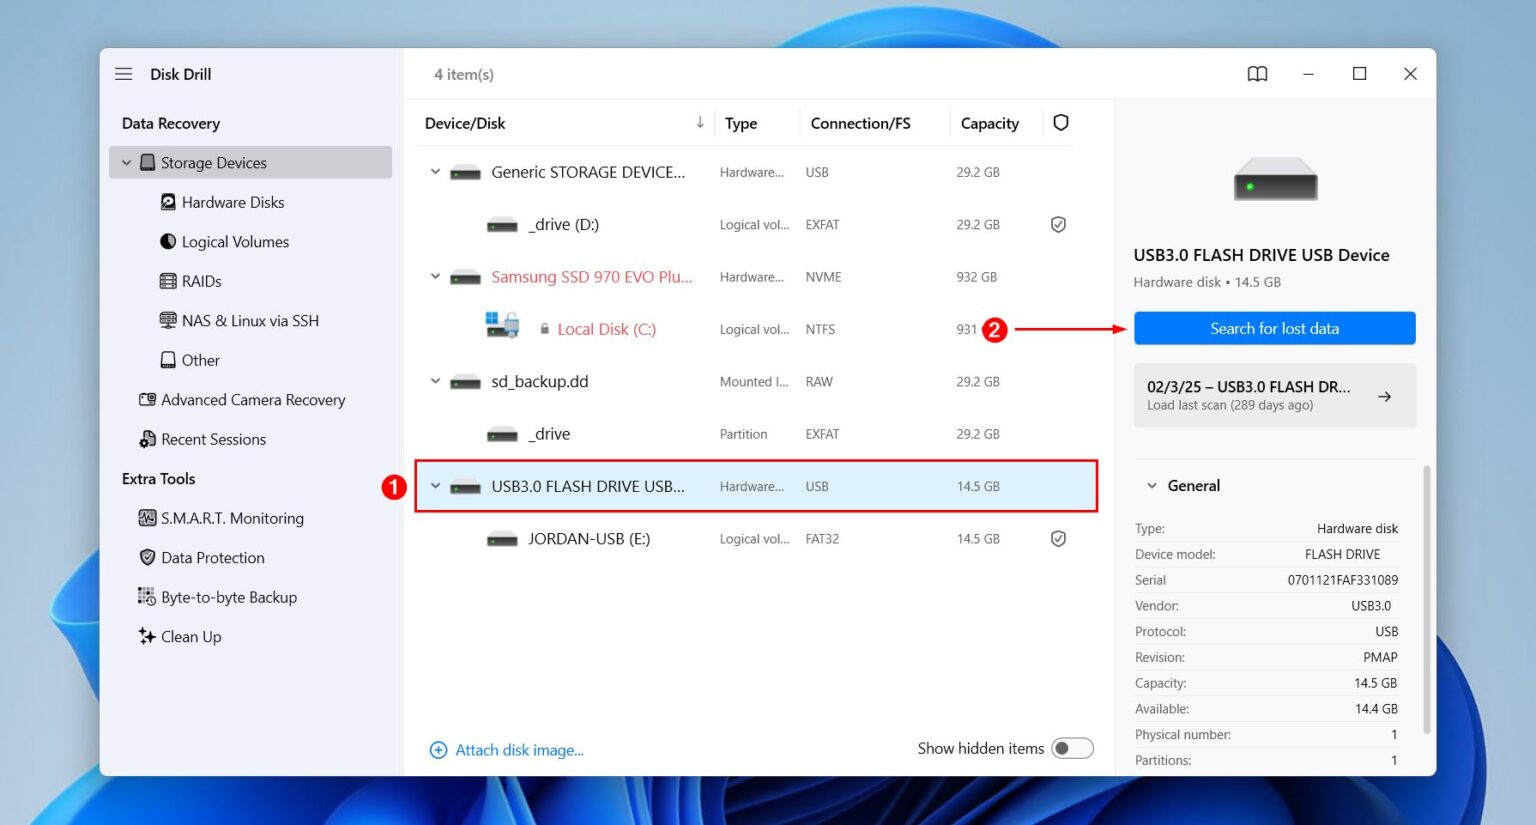The height and width of the screenshot is (825, 1536).
Task: Click Search for lost data
Action: pyautogui.click(x=1274, y=328)
